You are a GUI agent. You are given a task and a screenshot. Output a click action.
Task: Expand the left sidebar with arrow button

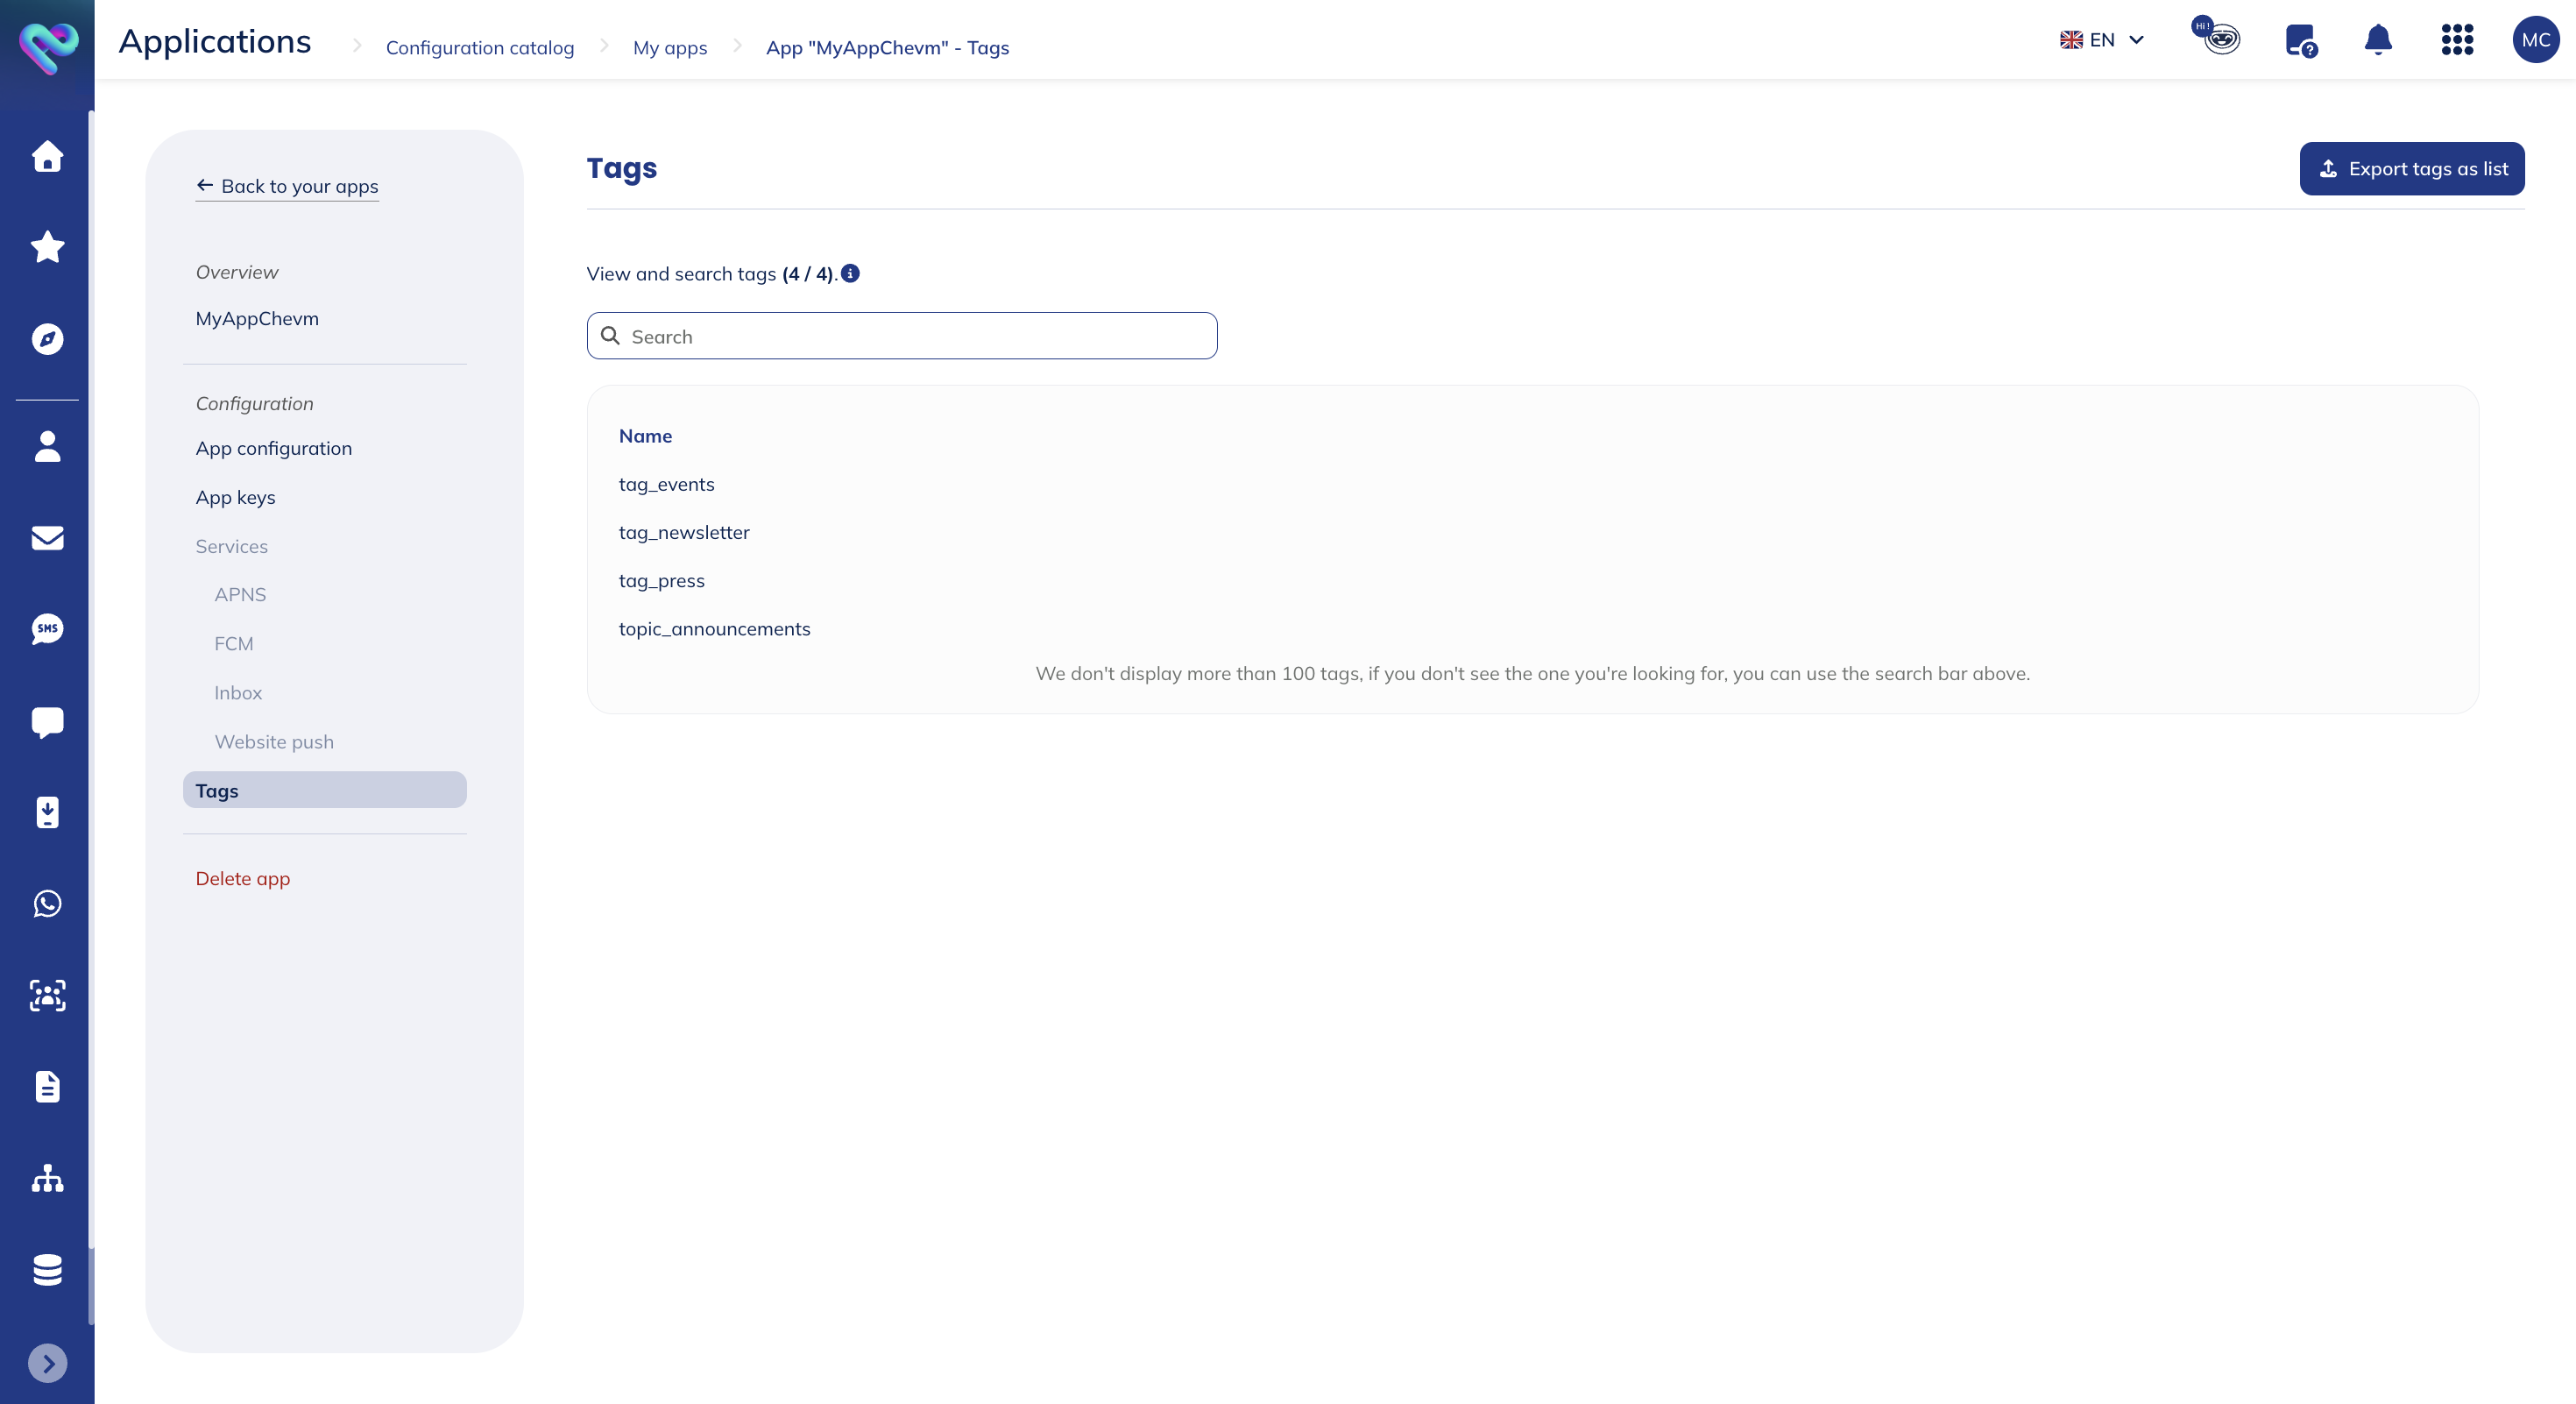(x=47, y=1363)
